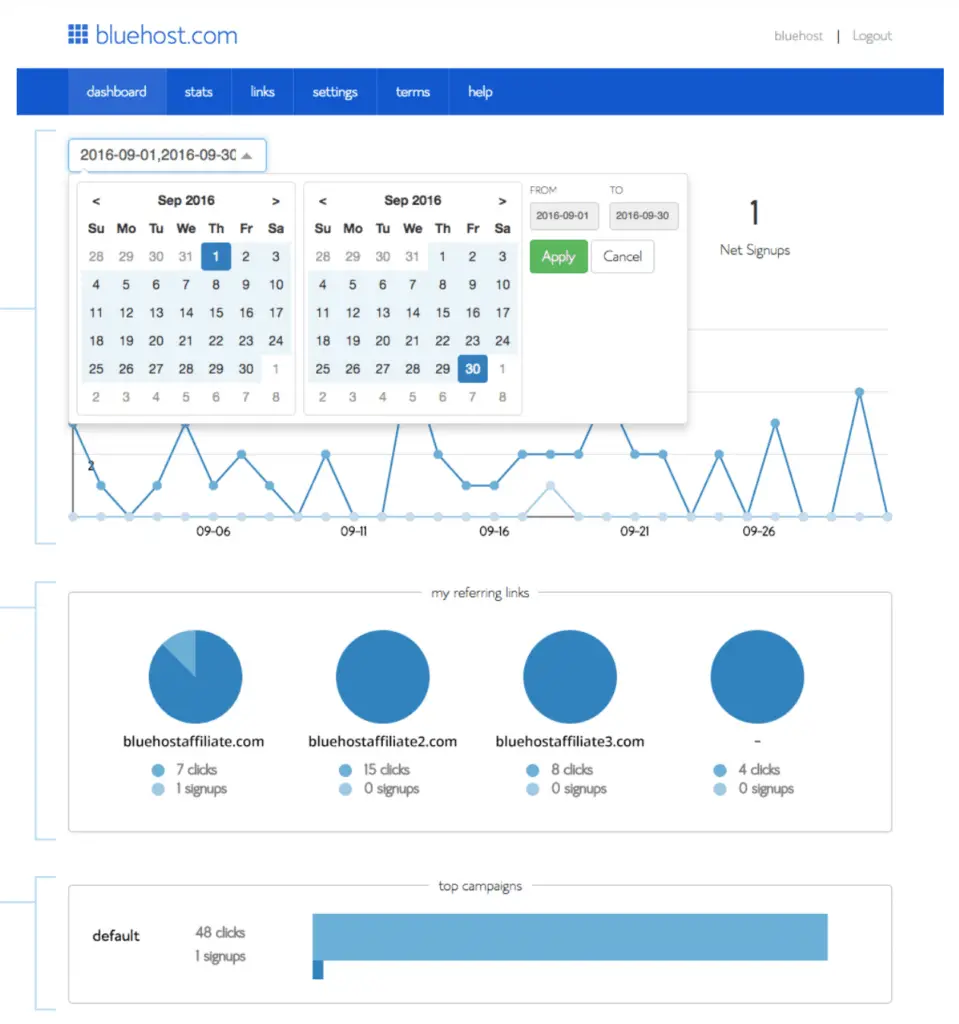Click the 48 clicks text
Viewport: 959px width, 1024px height.
coord(220,933)
